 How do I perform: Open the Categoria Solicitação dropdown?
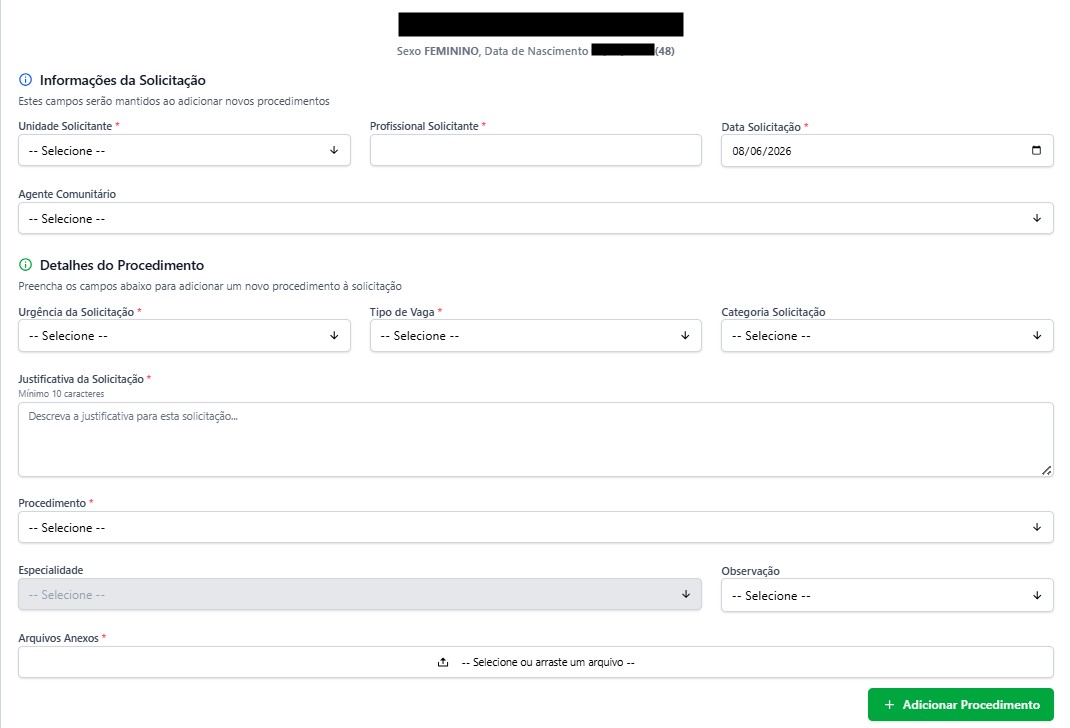pyautogui.click(x=887, y=336)
